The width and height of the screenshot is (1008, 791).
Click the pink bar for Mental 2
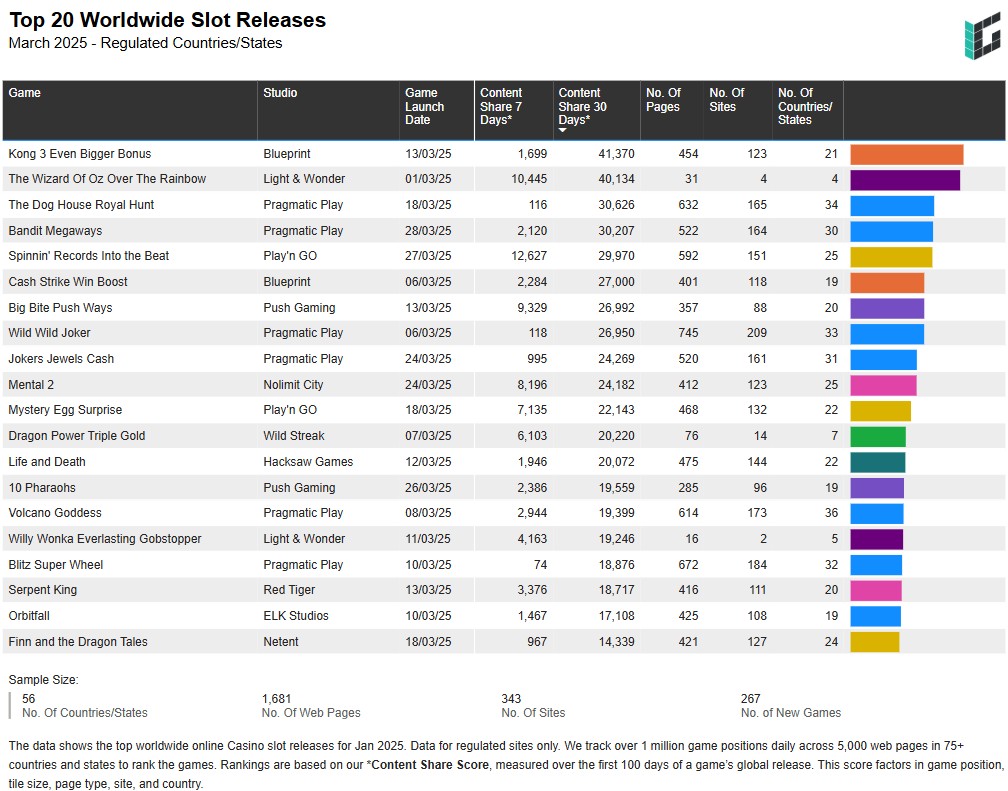(883, 385)
